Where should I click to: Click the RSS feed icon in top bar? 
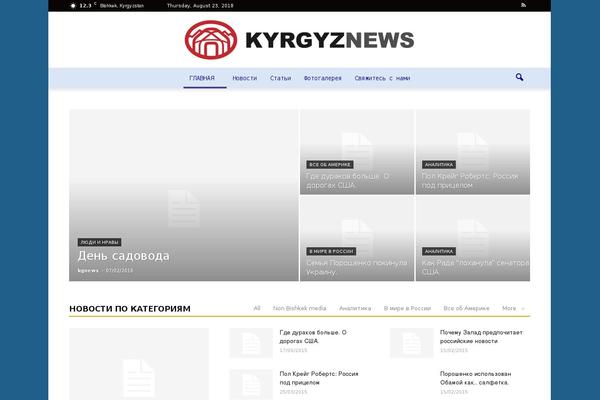tap(523, 5)
